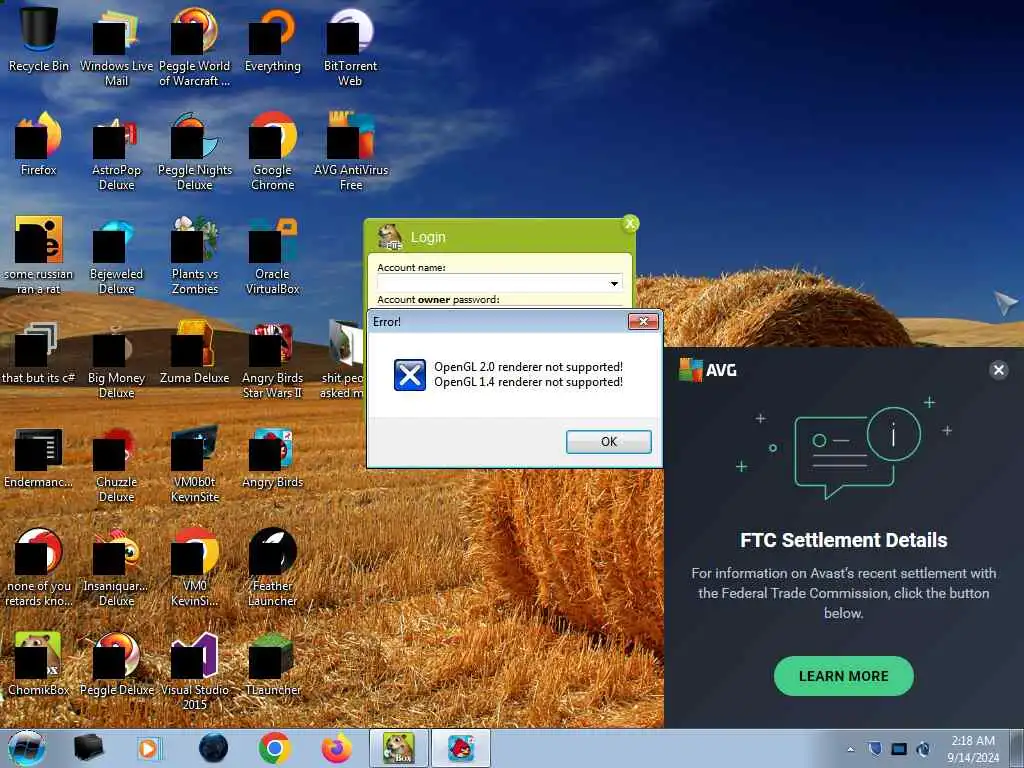This screenshot has width=1024, height=768.
Task: Switch to ChomikBox taskbar button
Action: (399, 748)
